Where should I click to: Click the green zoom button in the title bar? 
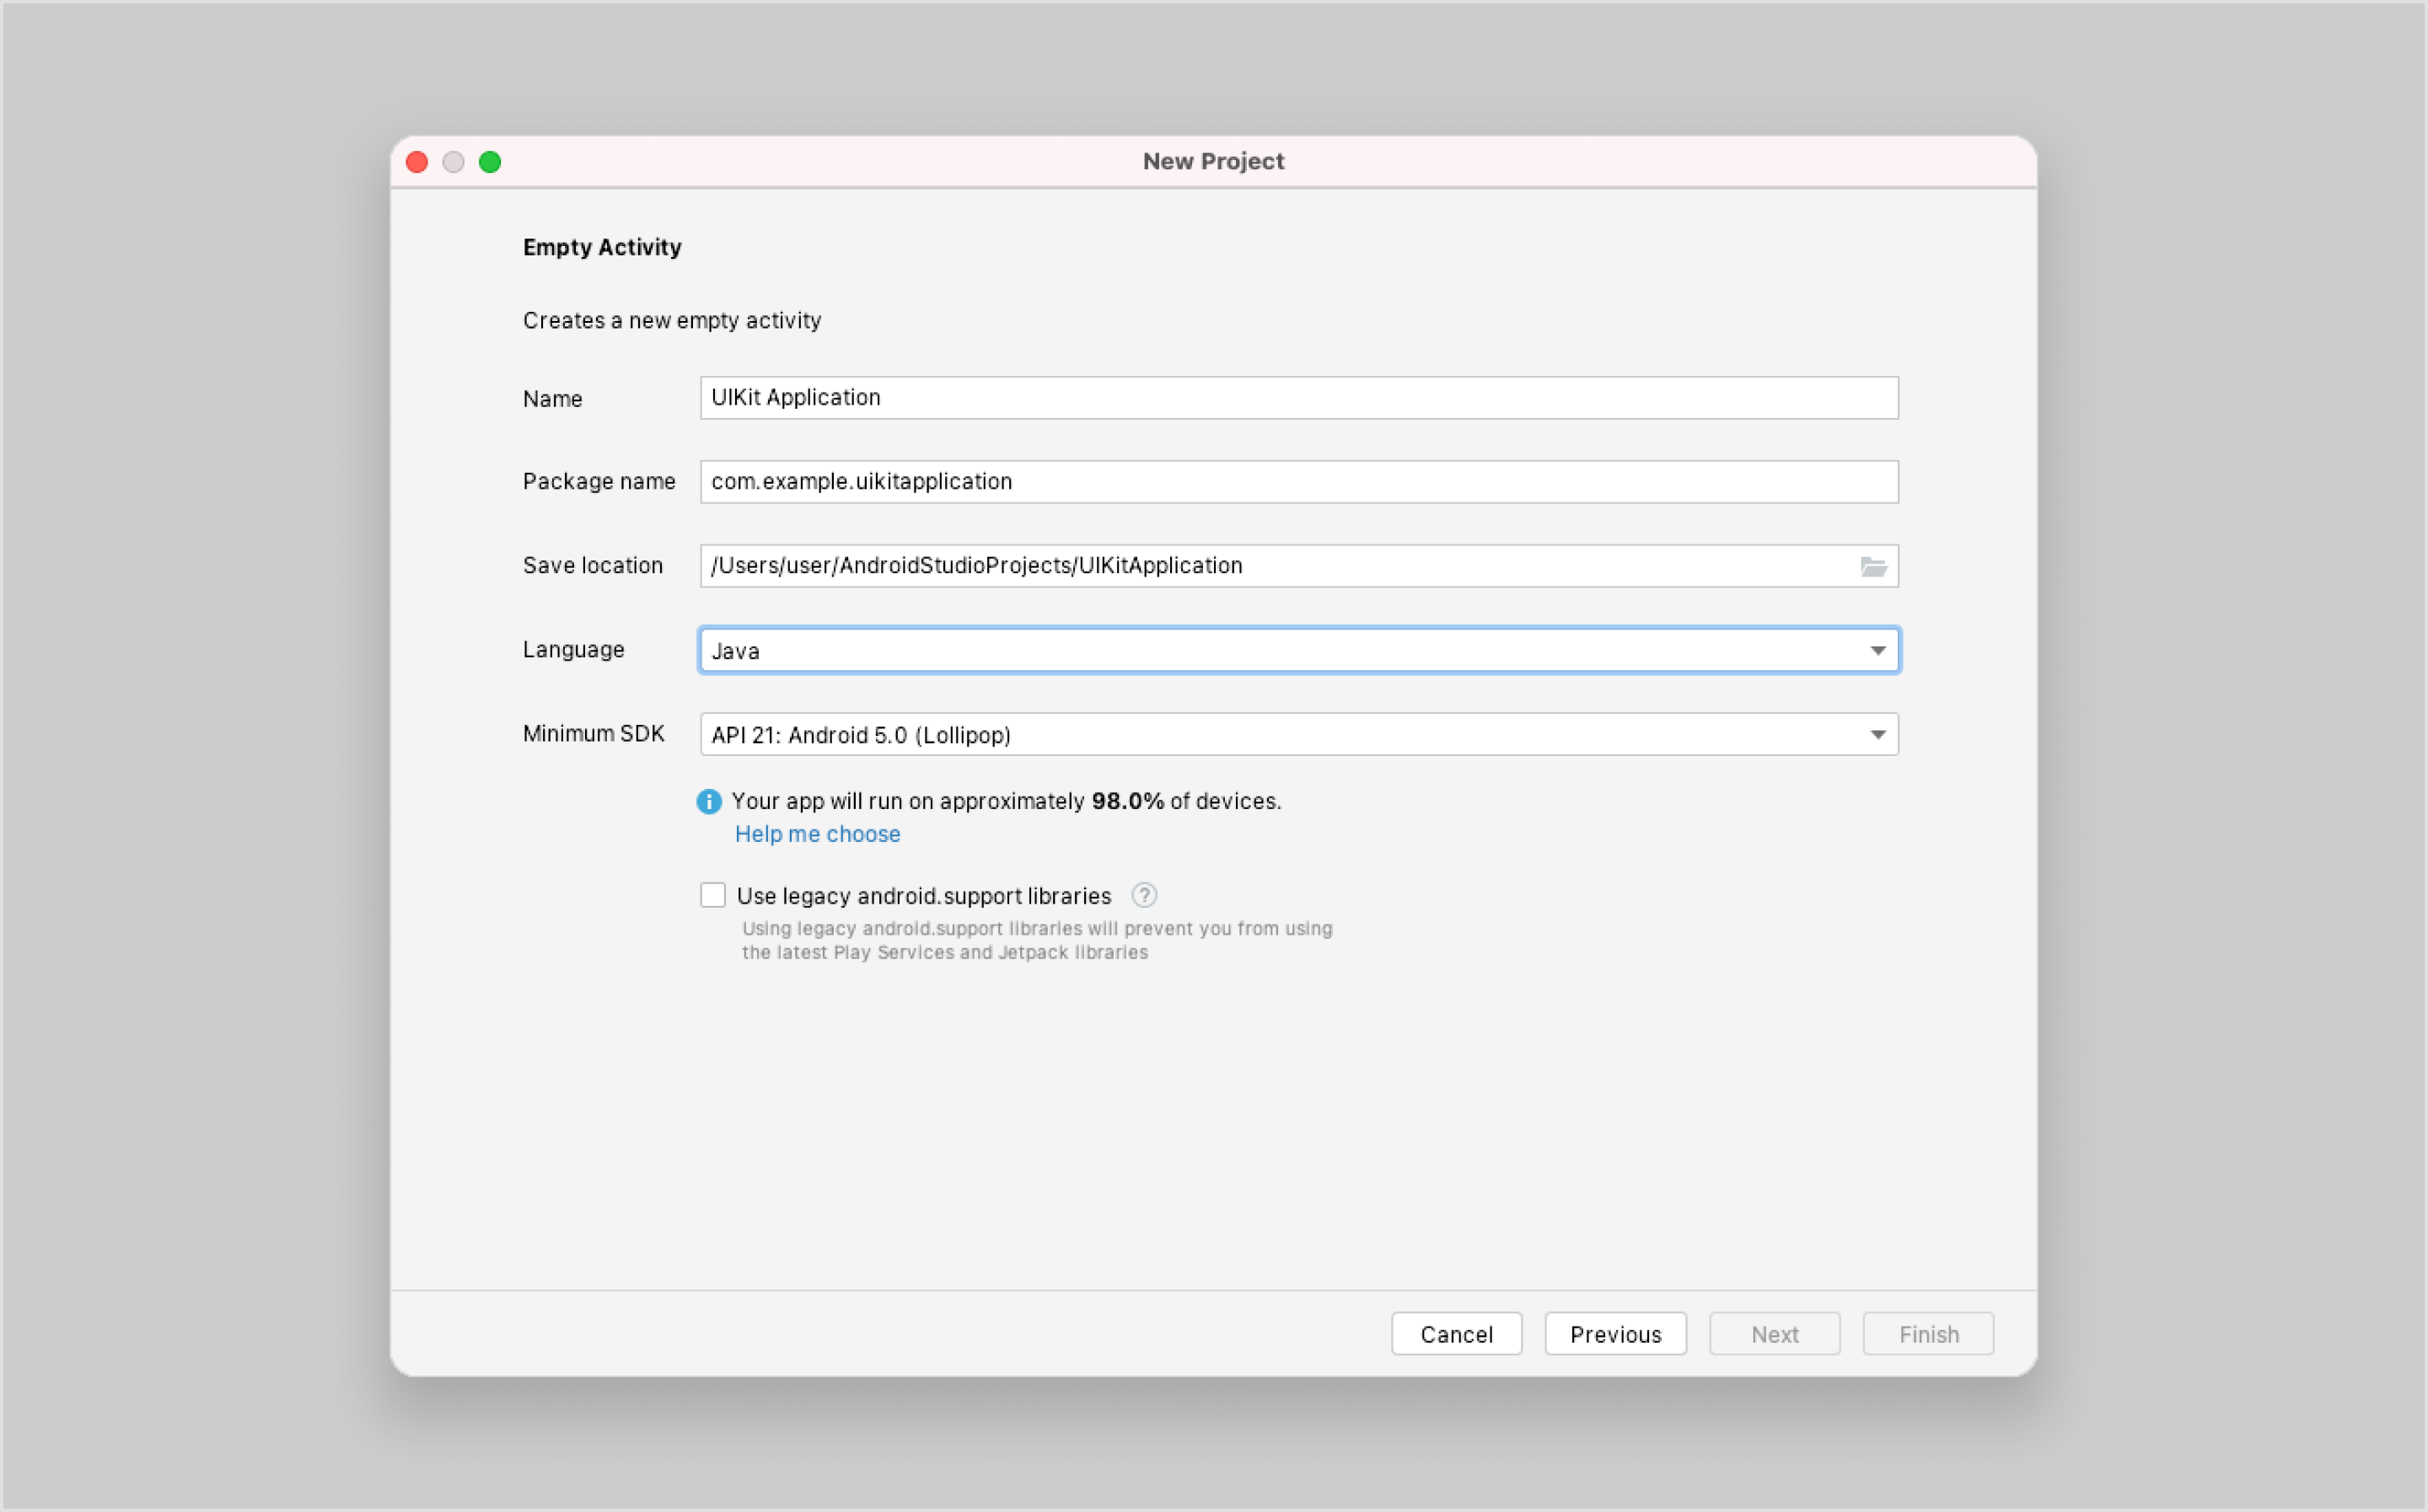coord(491,161)
